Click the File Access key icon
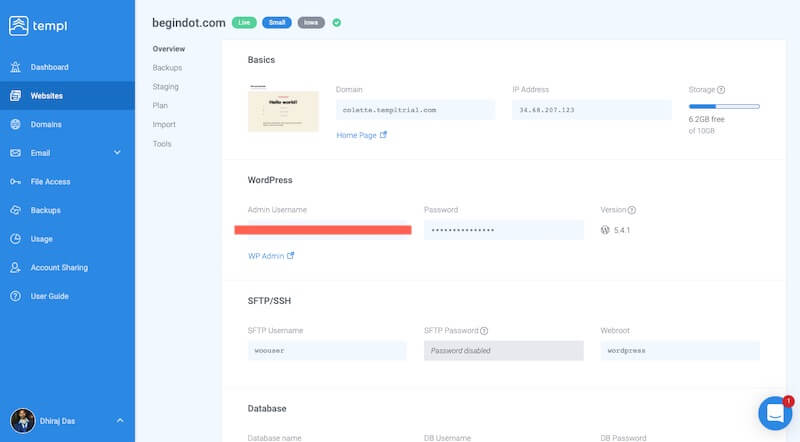This screenshot has height=442, width=800. [15, 181]
